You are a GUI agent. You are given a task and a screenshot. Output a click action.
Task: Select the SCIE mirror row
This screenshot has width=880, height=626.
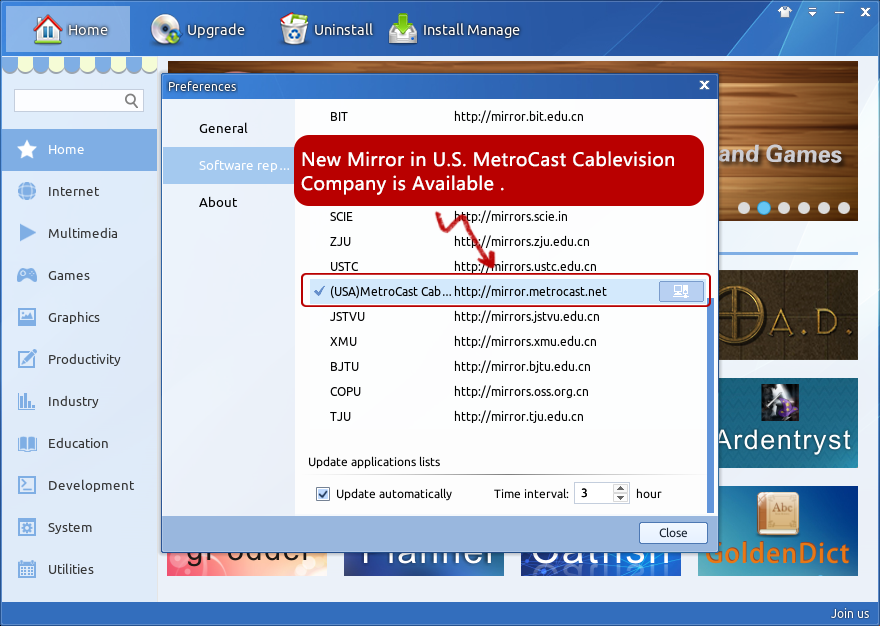click(506, 217)
